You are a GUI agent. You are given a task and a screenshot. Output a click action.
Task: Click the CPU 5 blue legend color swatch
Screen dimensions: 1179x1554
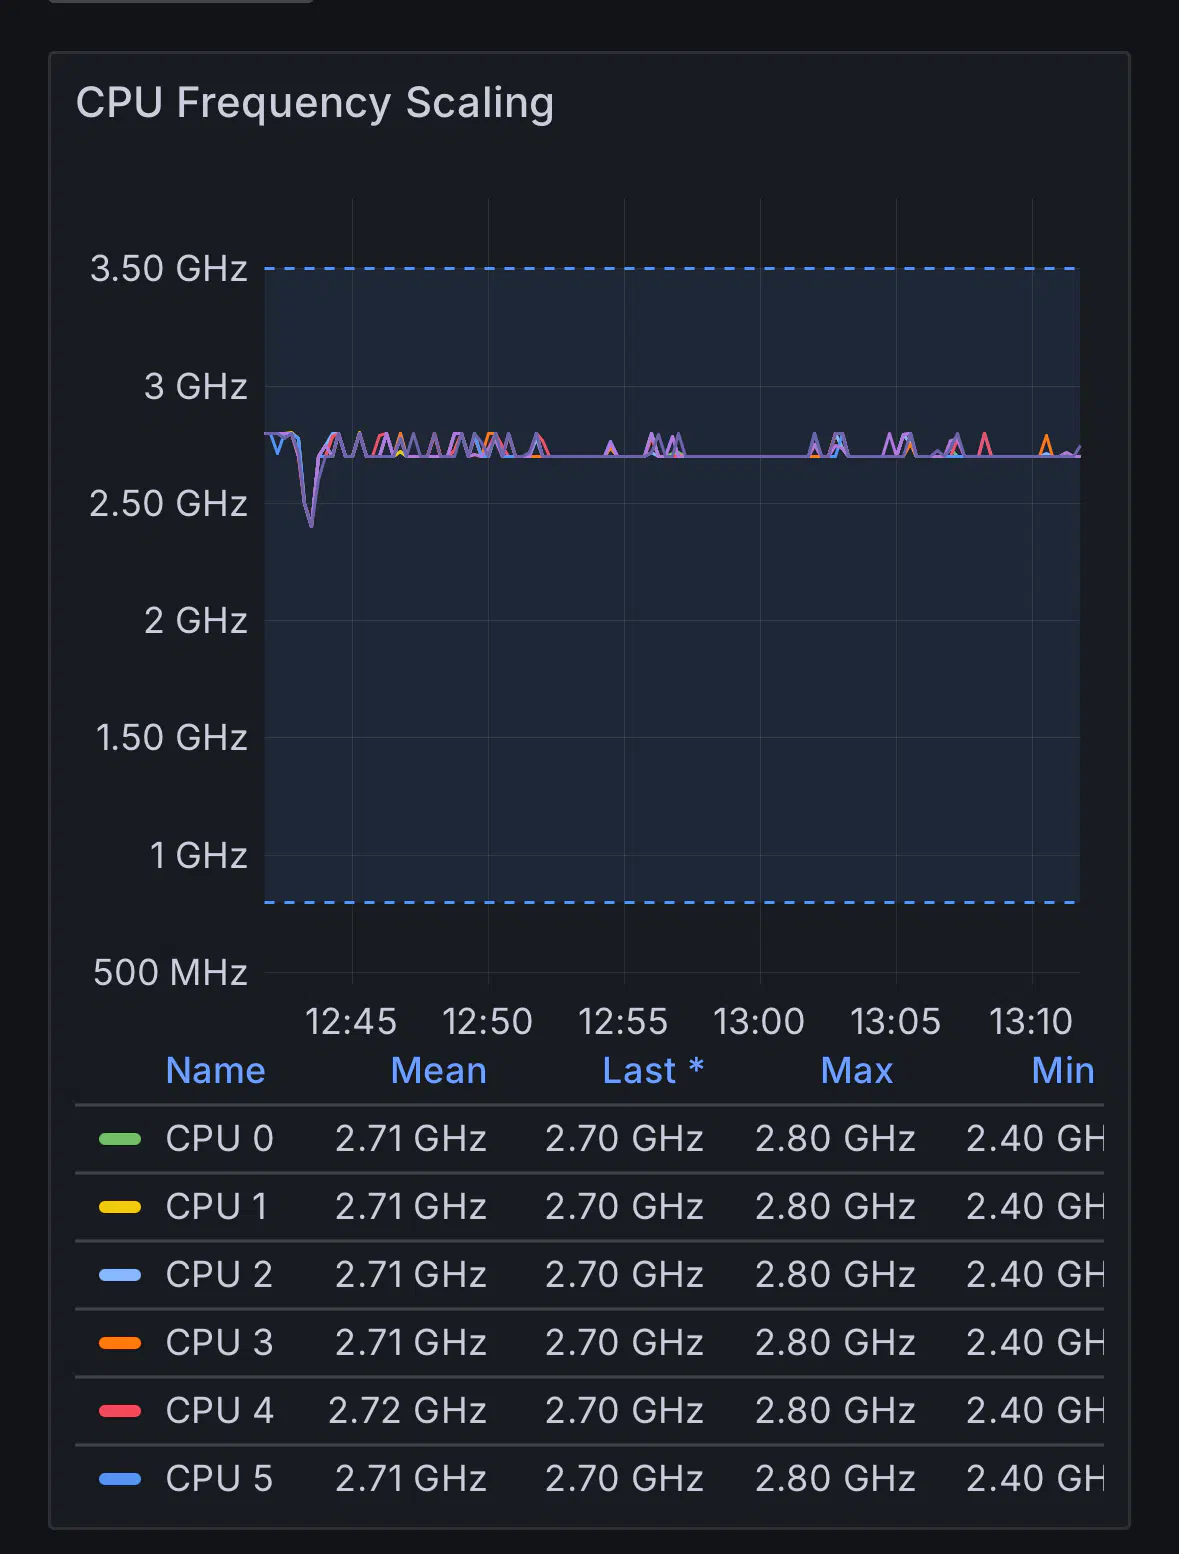[120, 1479]
